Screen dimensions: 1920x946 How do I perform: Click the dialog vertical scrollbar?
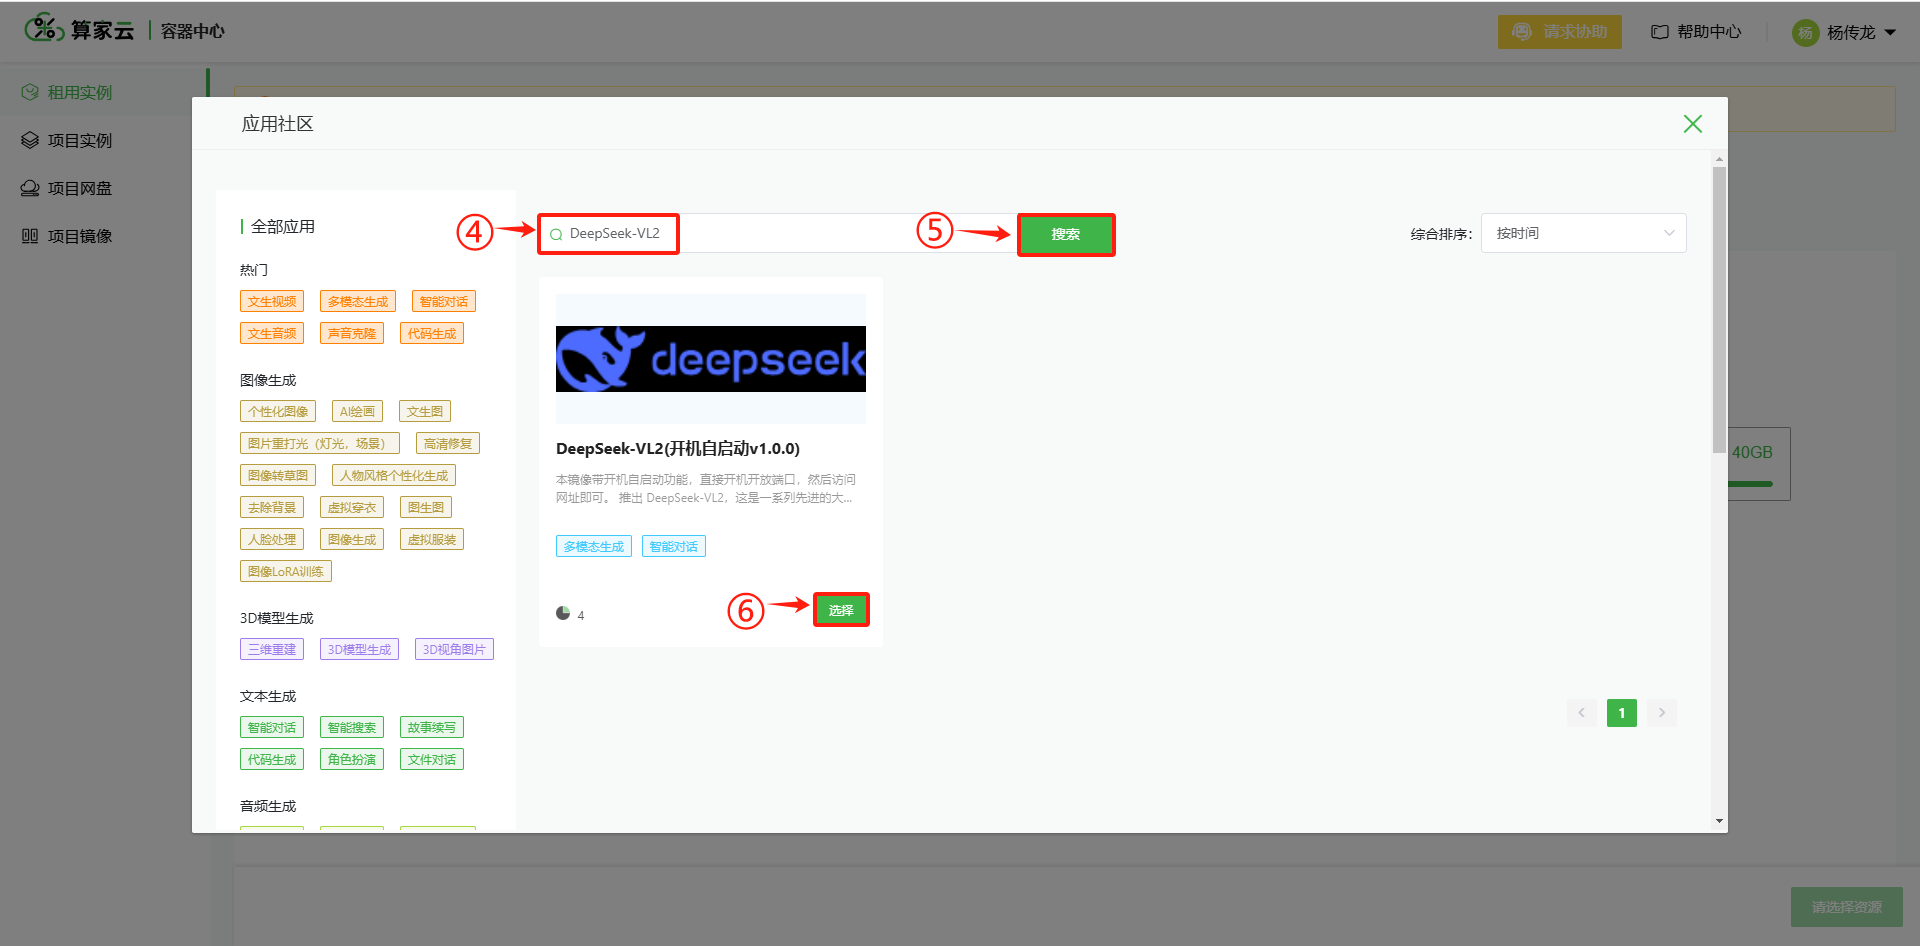pos(1719,310)
